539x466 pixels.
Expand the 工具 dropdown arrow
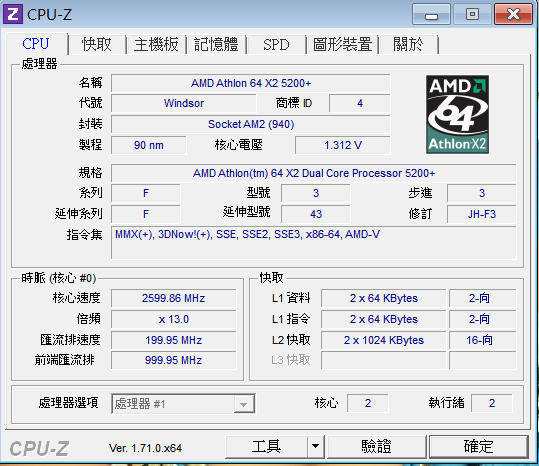pyautogui.click(x=315, y=447)
